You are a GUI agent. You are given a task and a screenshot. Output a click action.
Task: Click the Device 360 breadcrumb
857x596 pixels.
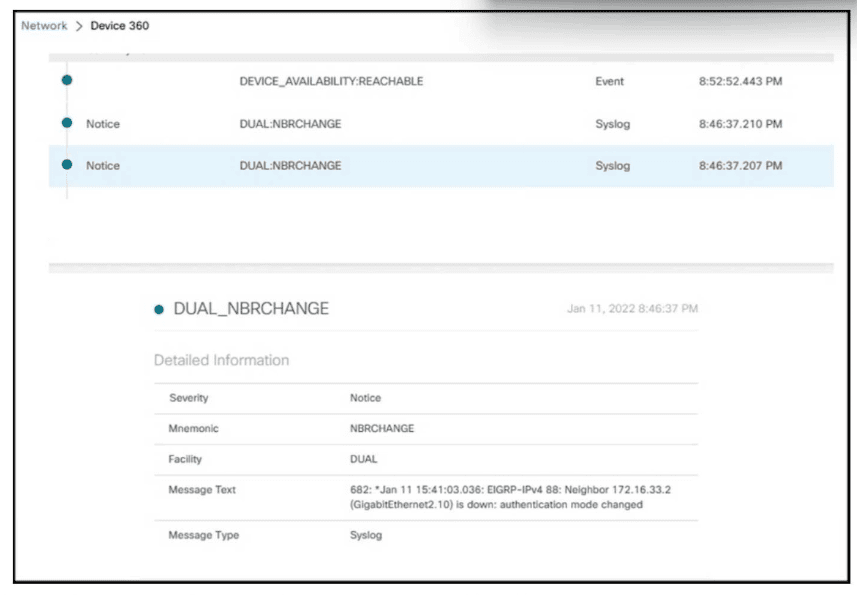[119, 25]
